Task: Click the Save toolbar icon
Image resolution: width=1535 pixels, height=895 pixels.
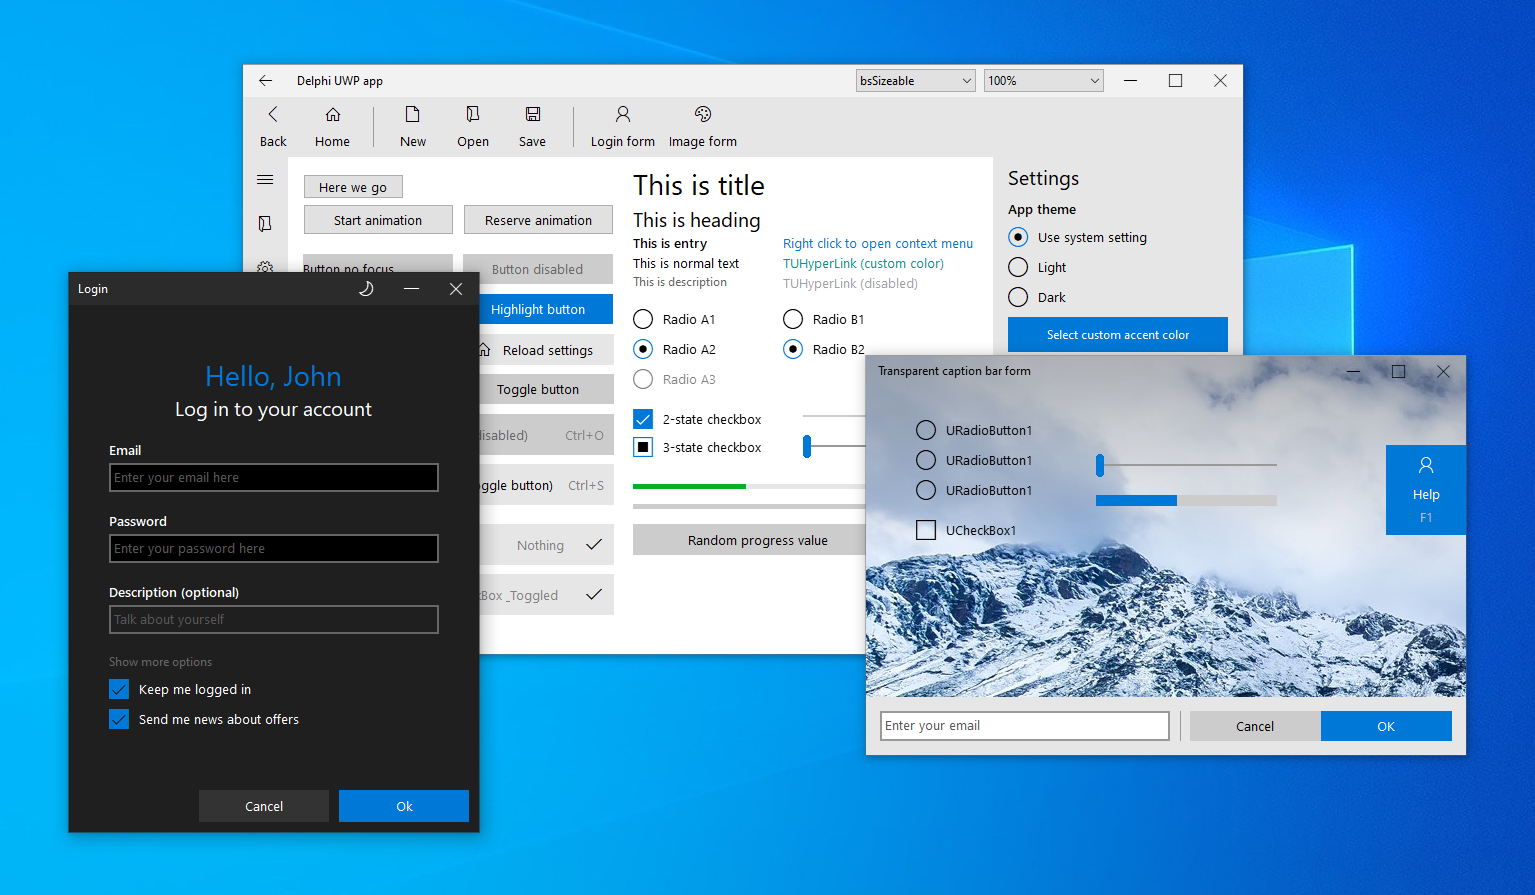Action: point(531,126)
